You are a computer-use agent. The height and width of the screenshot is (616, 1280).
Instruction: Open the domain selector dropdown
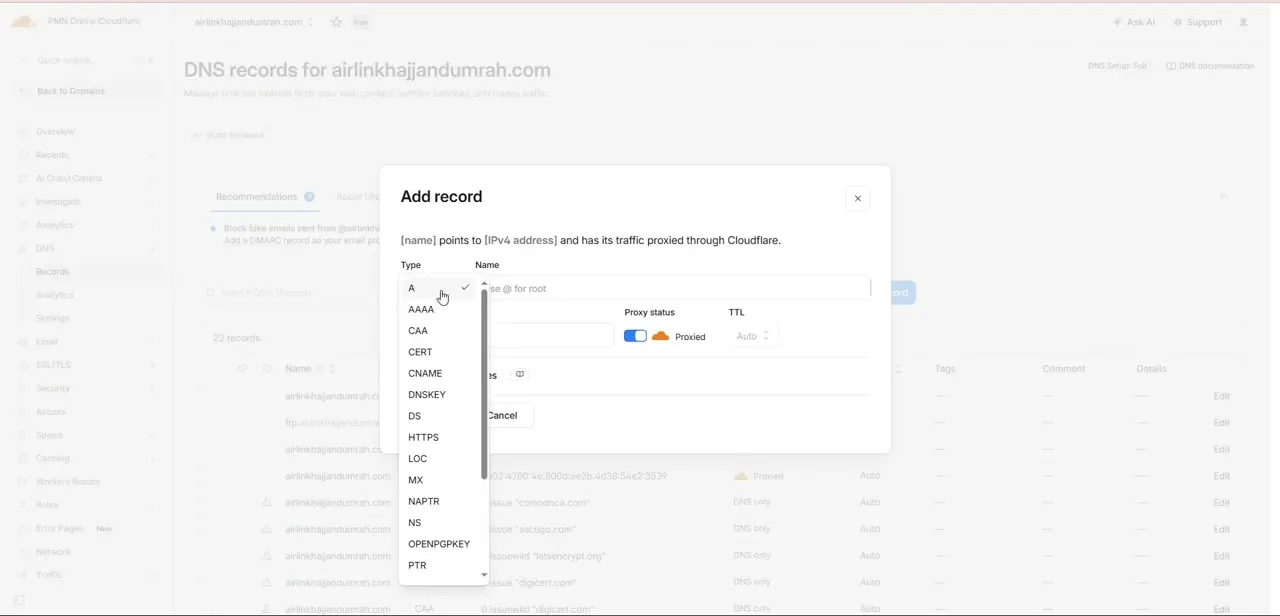[x=254, y=22]
